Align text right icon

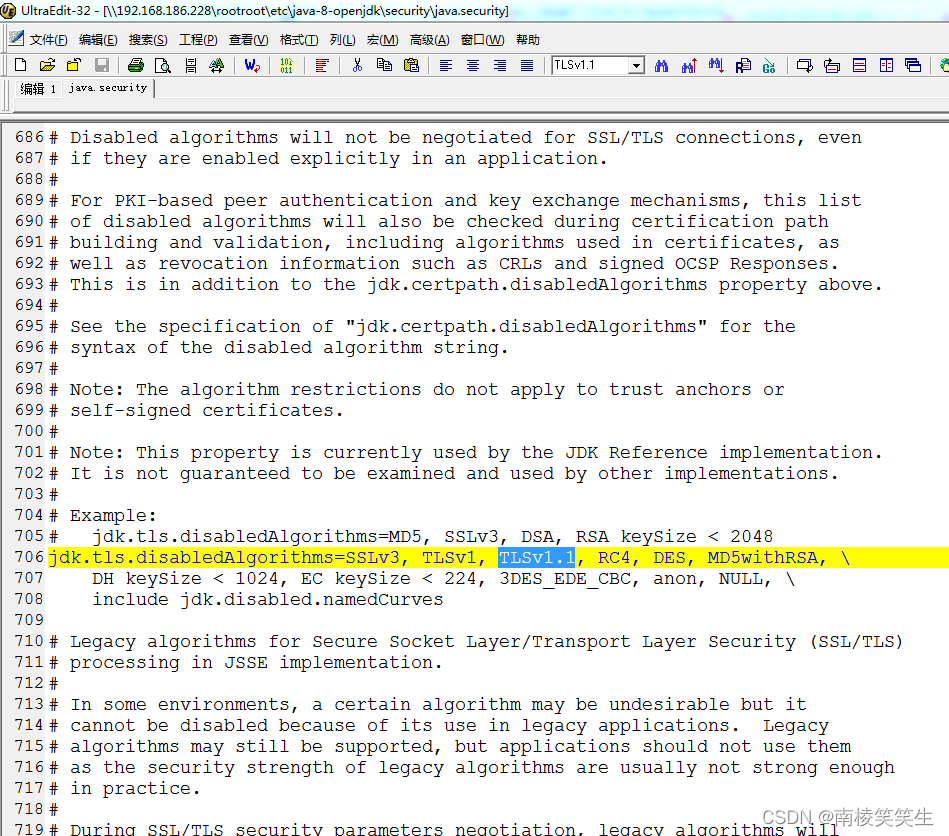500,65
